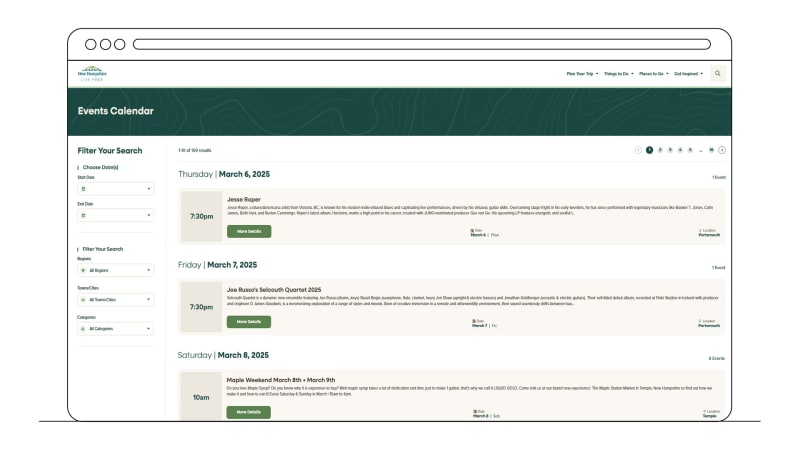Go to next results page arrow
This screenshot has width=800, height=450.
[x=722, y=150]
